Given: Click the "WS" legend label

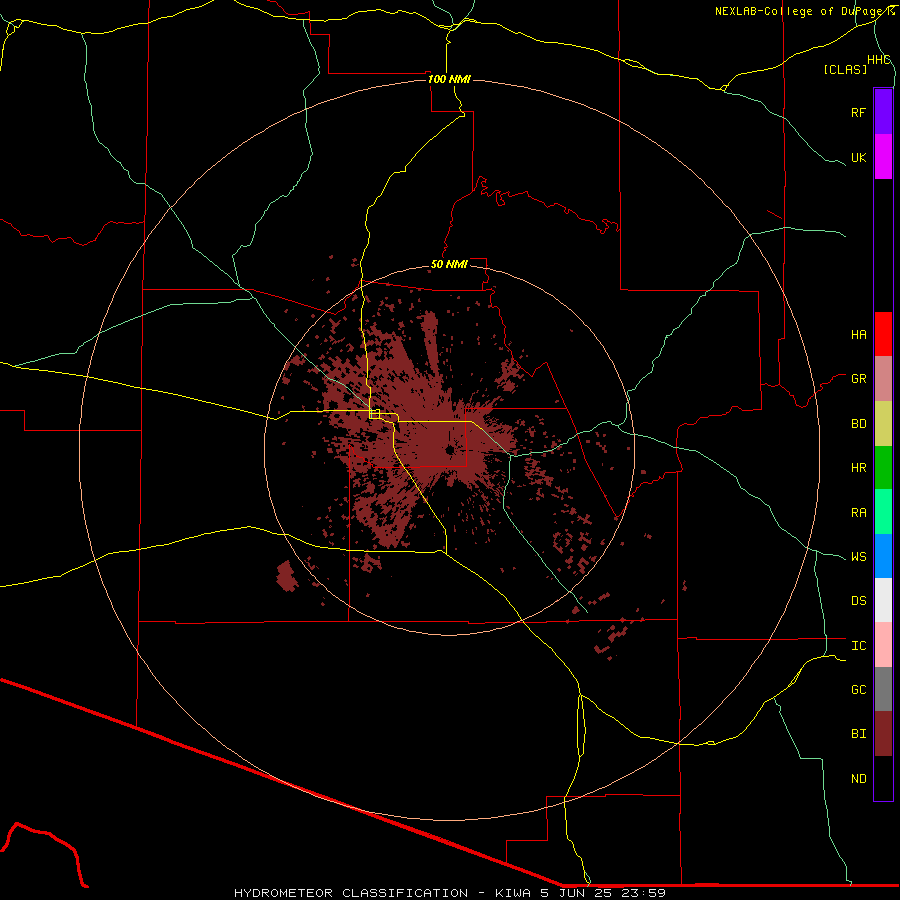Looking at the screenshot, I should (x=858, y=557).
